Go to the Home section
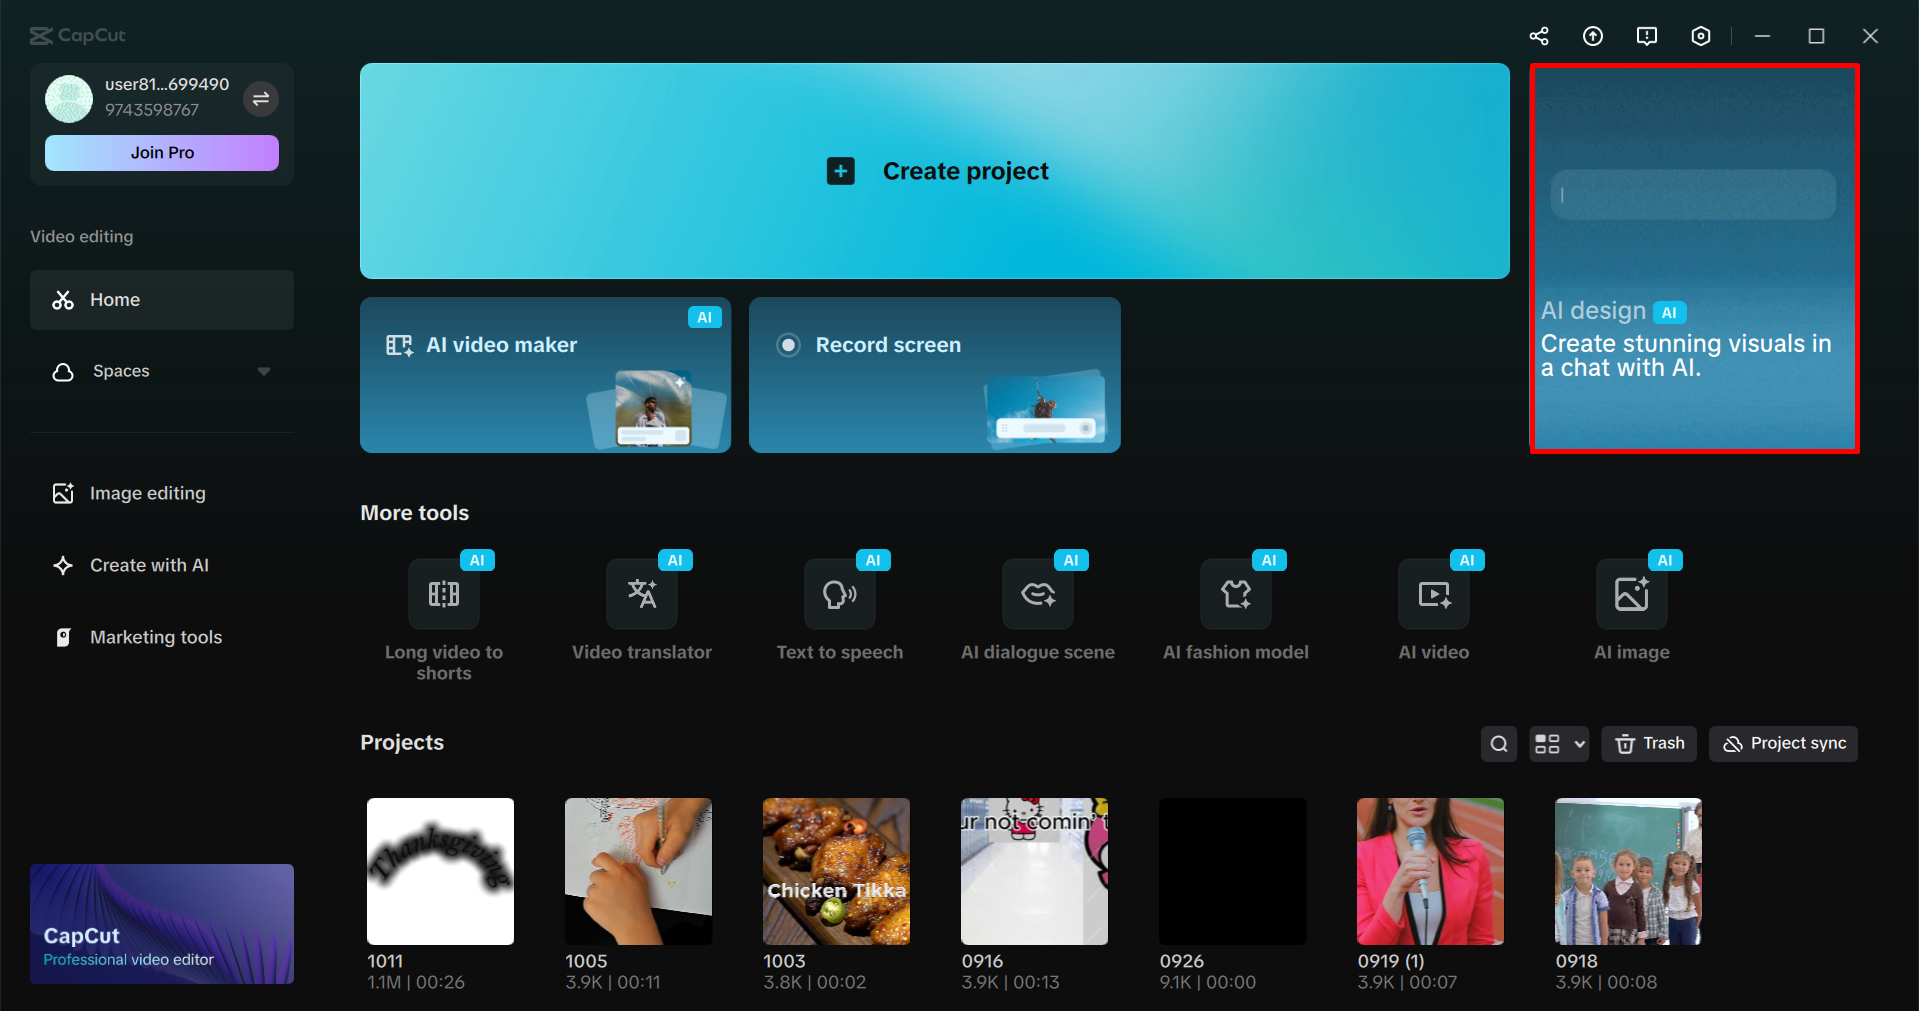The height and width of the screenshot is (1011, 1919). click(x=162, y=300)
